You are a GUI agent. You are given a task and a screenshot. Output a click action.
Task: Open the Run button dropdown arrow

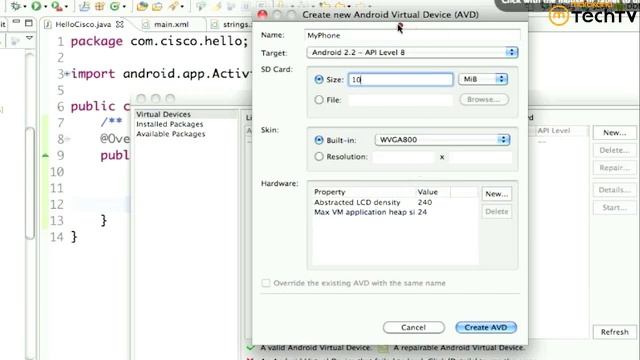(x=45, y=7)
